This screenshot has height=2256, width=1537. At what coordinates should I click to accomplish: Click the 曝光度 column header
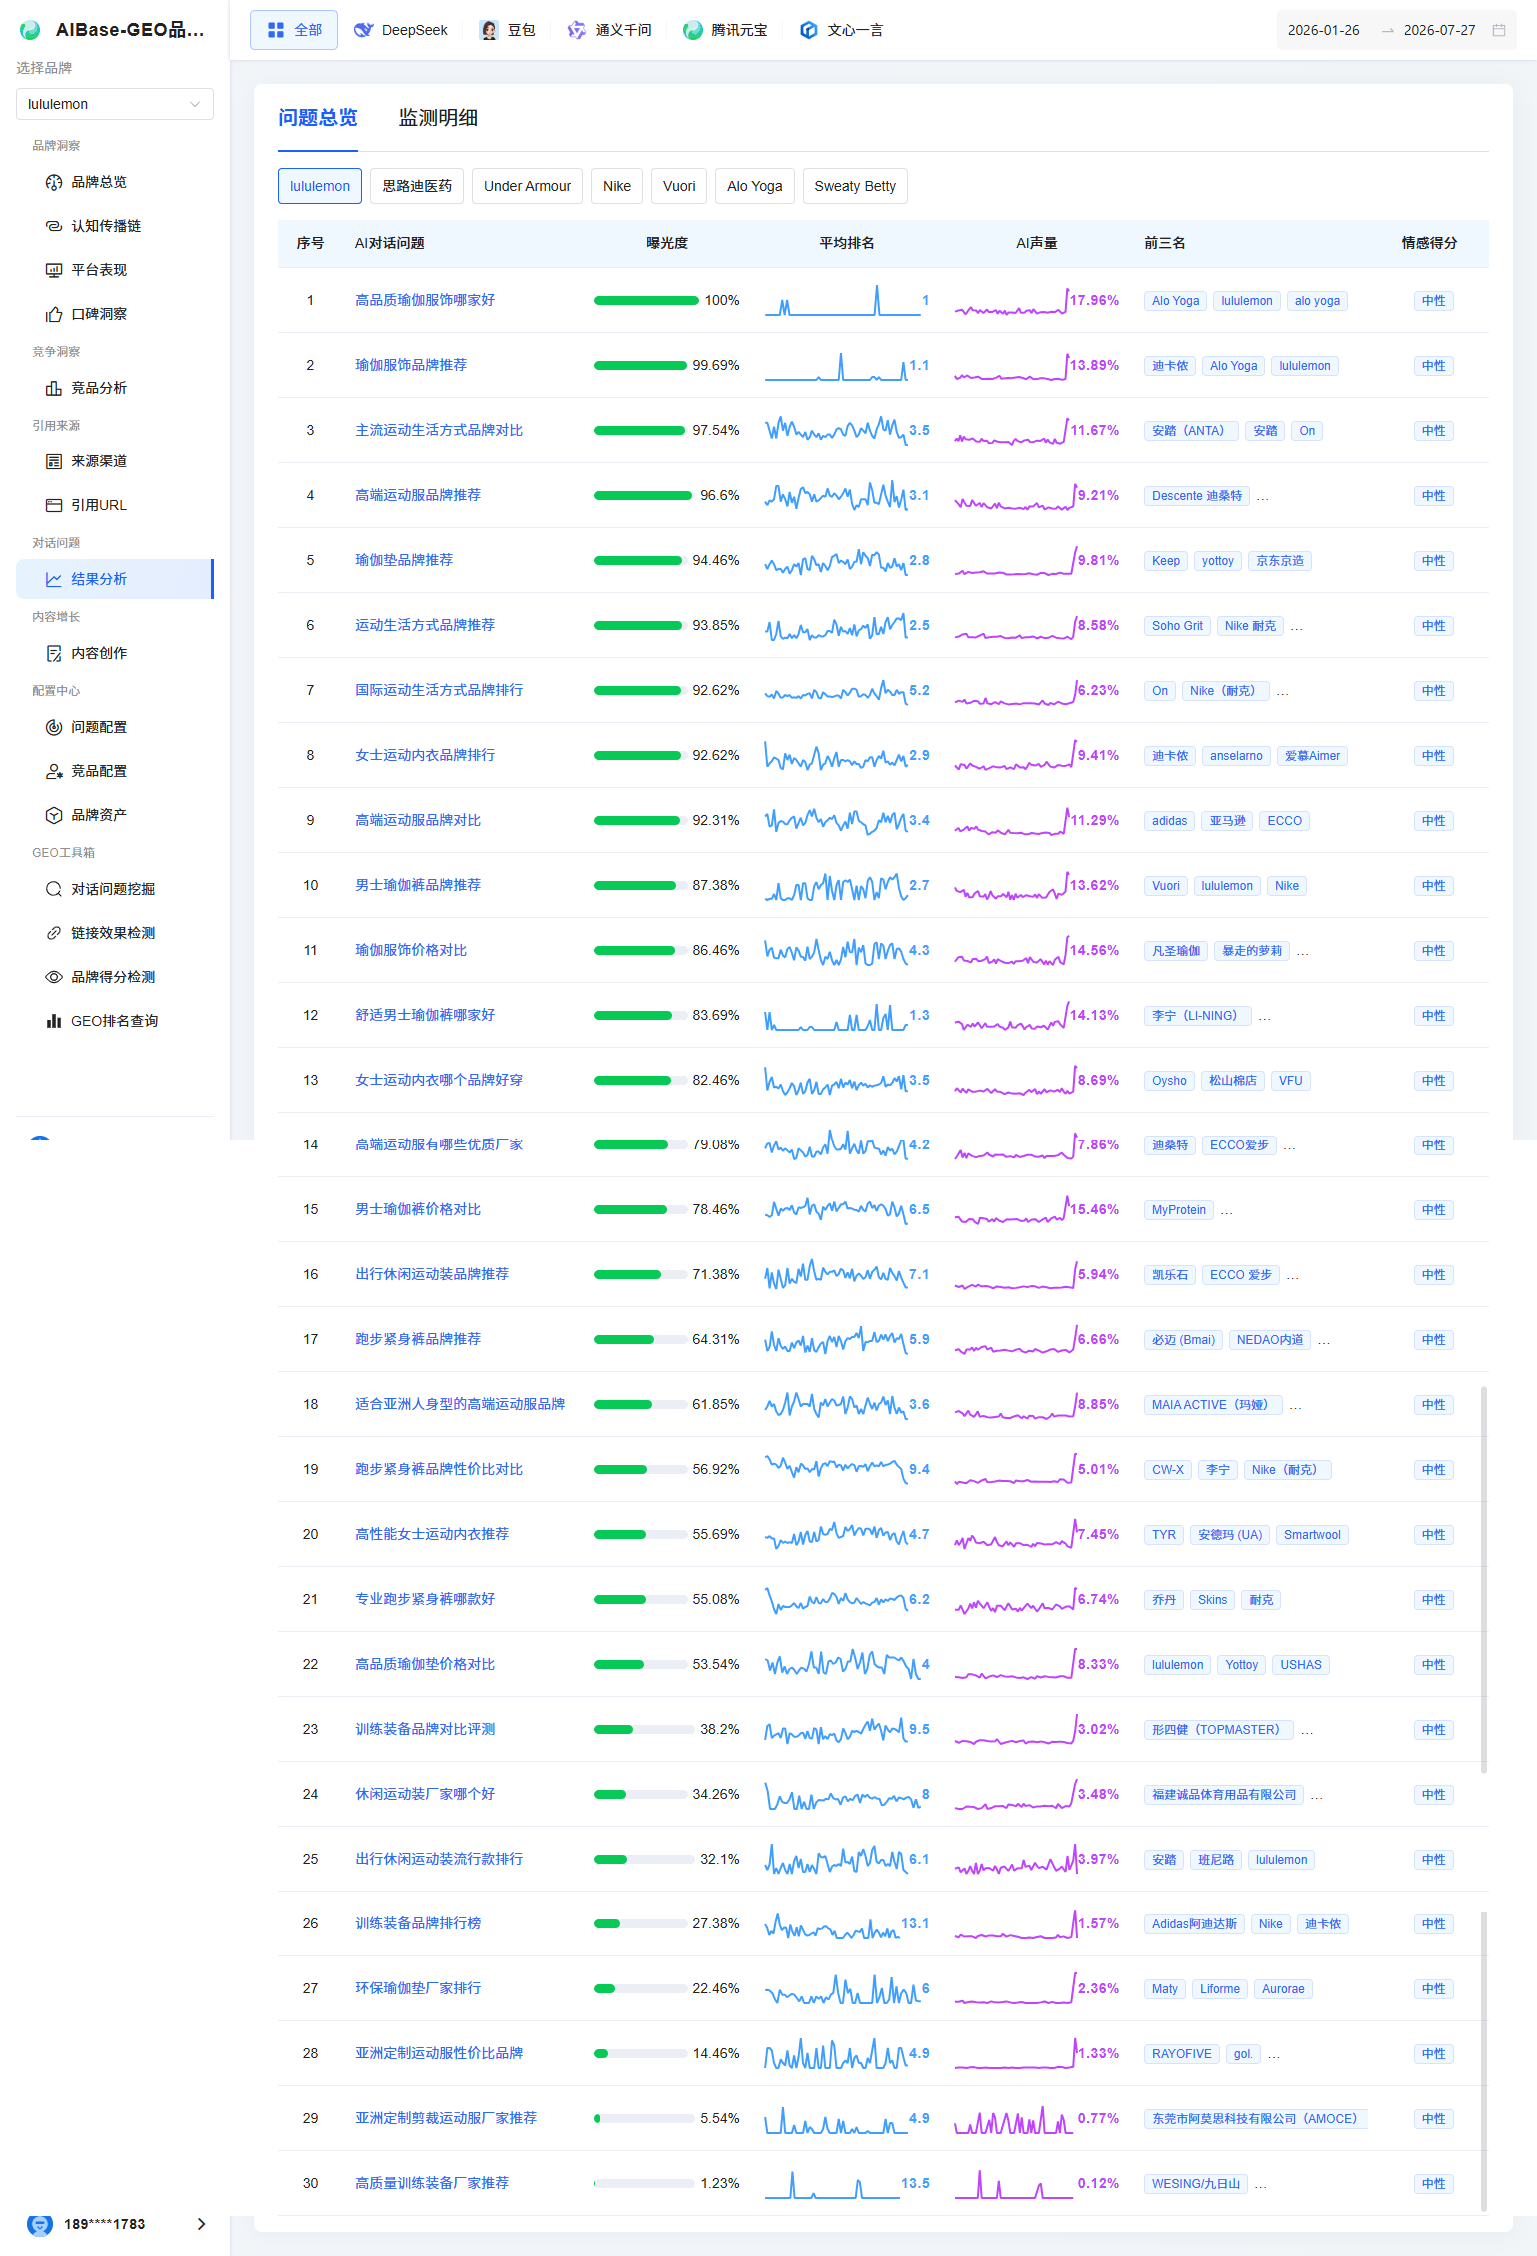point(667,243)
